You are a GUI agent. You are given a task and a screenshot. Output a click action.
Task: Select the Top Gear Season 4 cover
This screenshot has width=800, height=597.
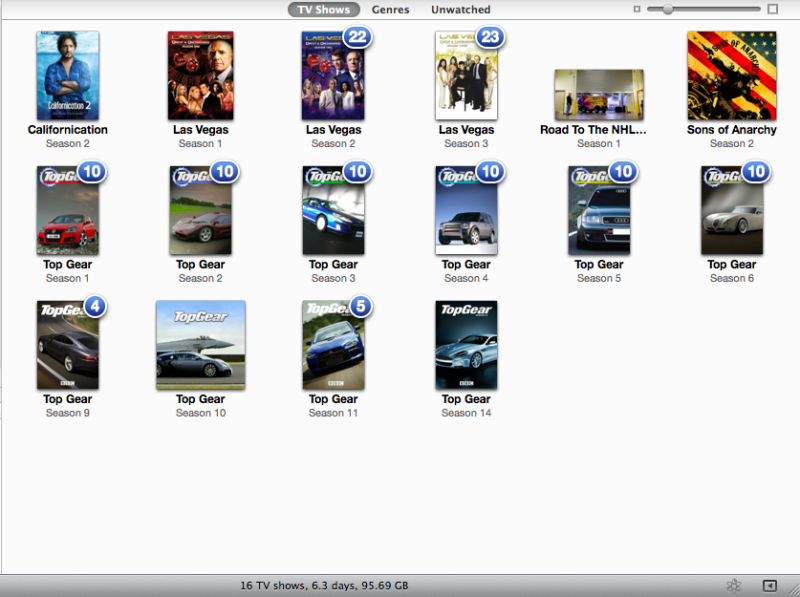tap(466, 210)
